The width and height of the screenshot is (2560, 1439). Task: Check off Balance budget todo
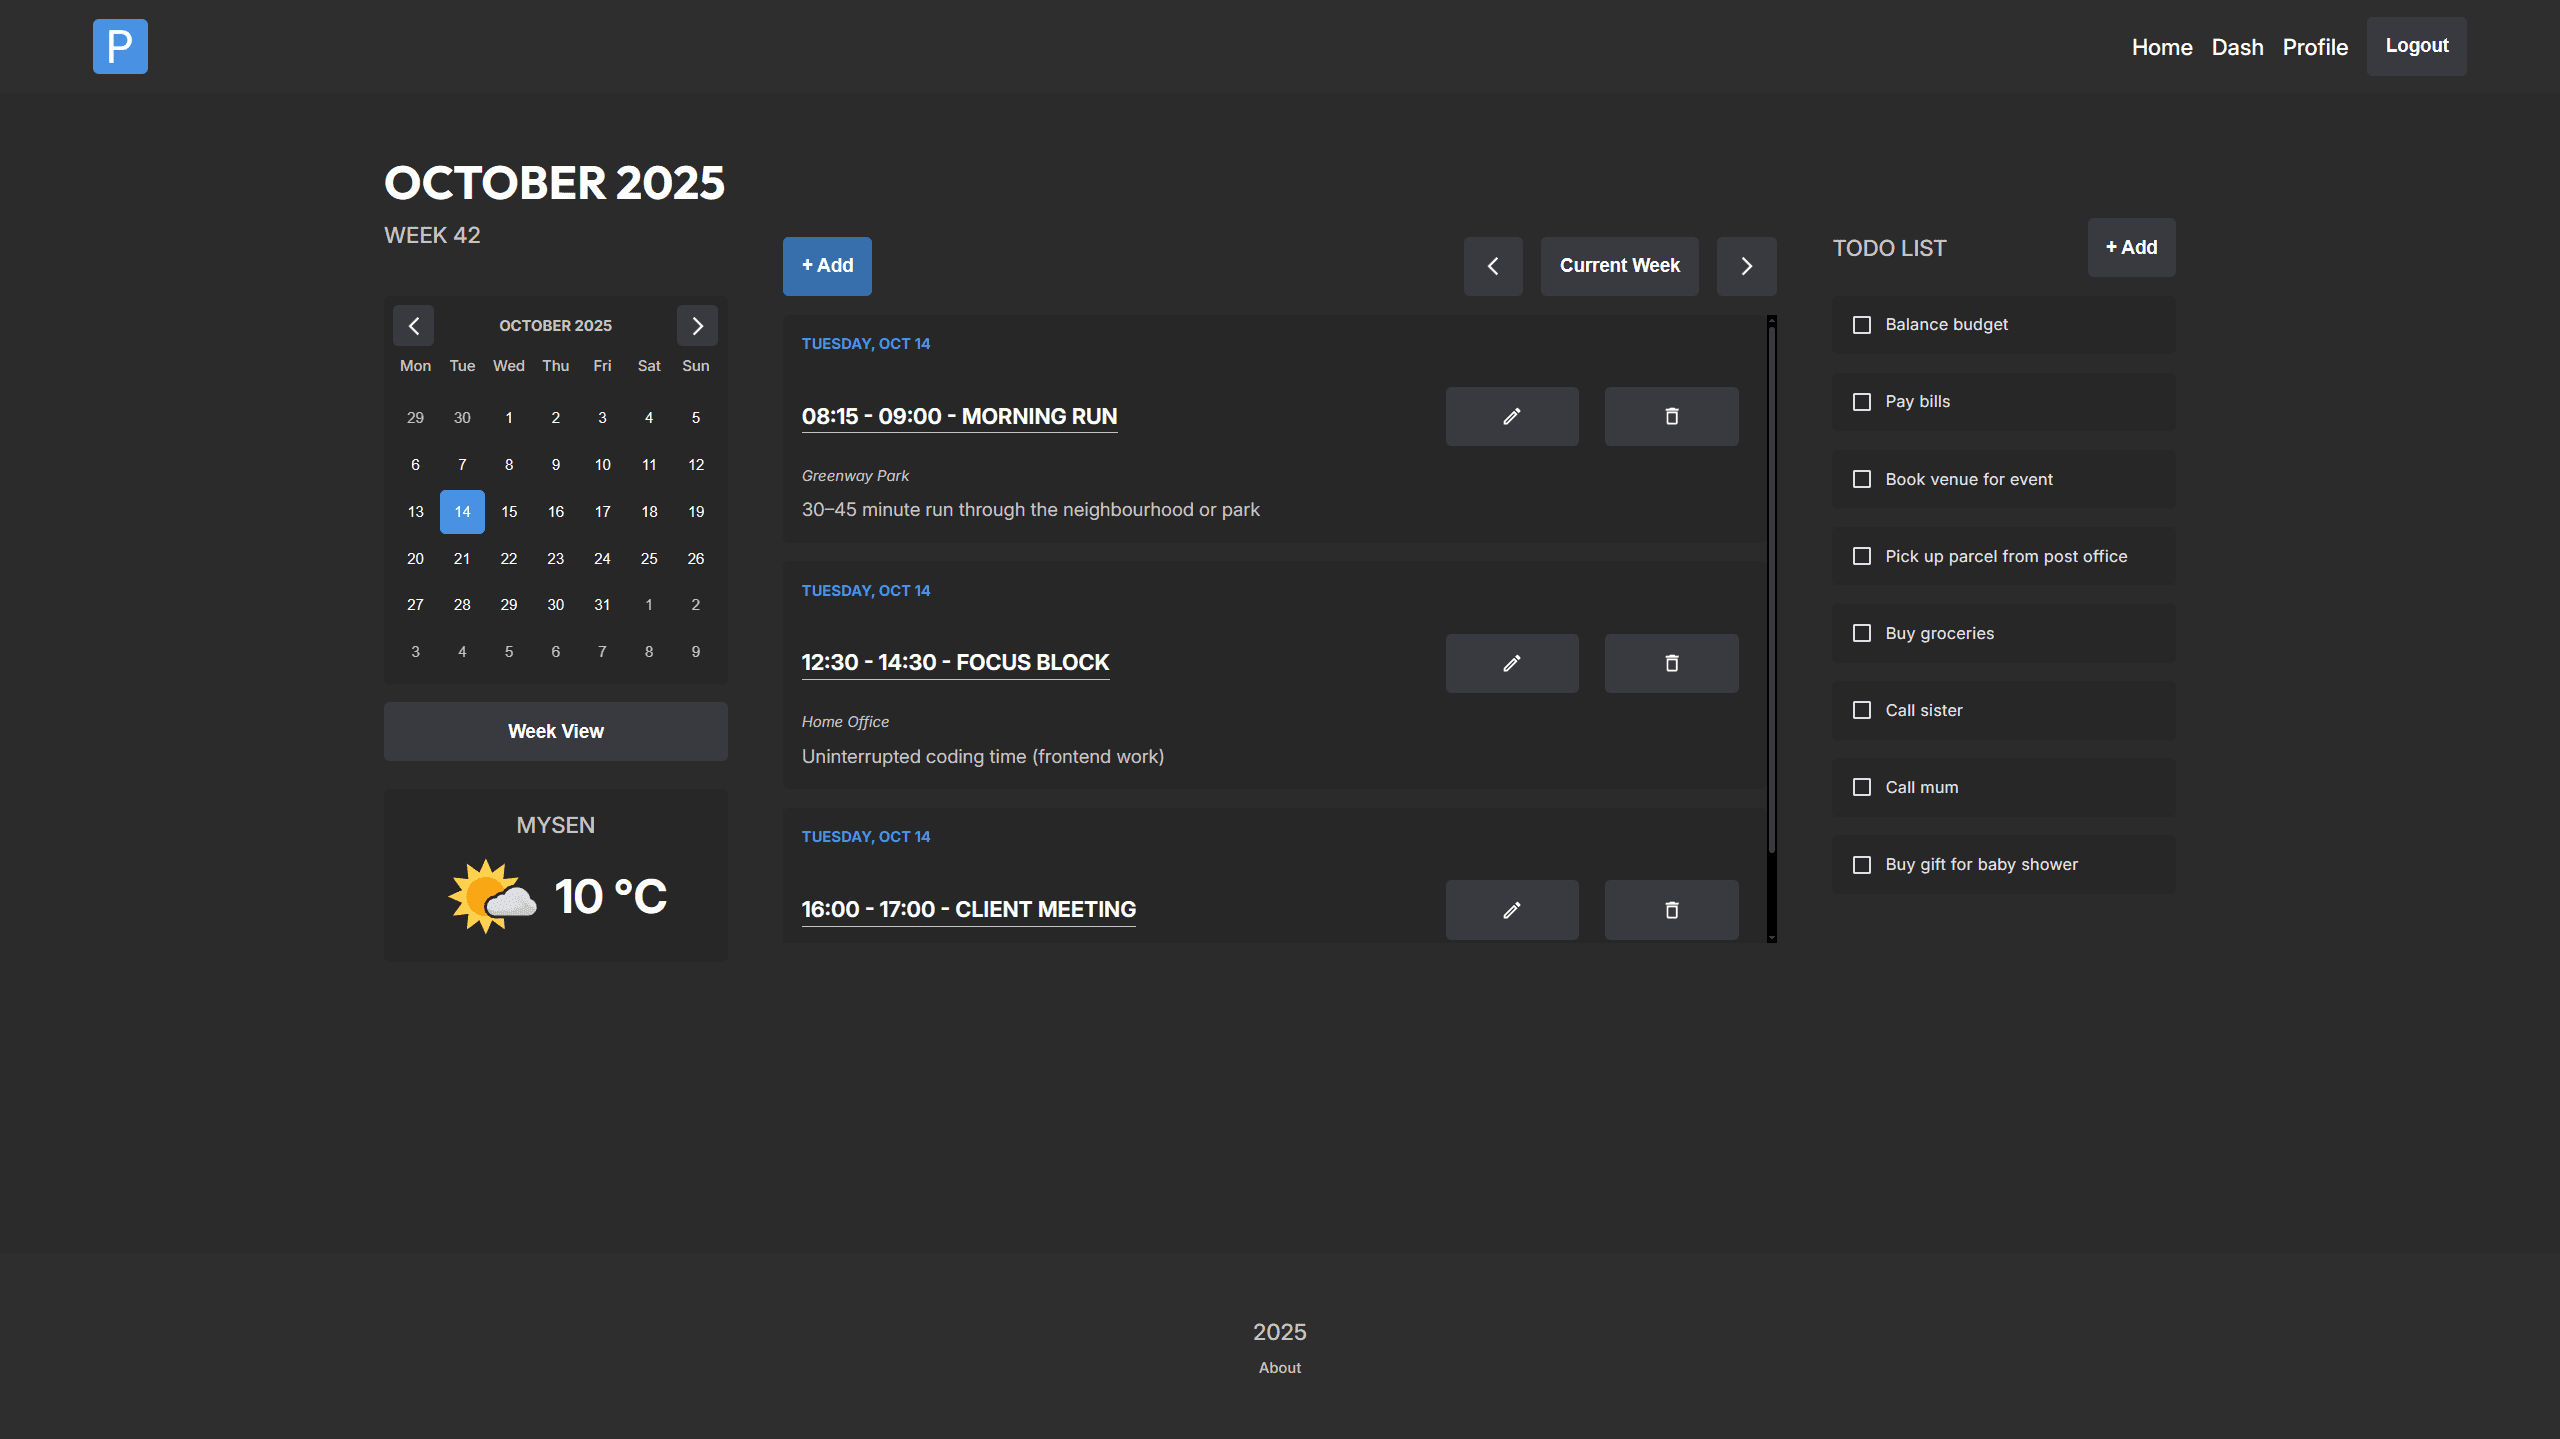coord(1861,325)
